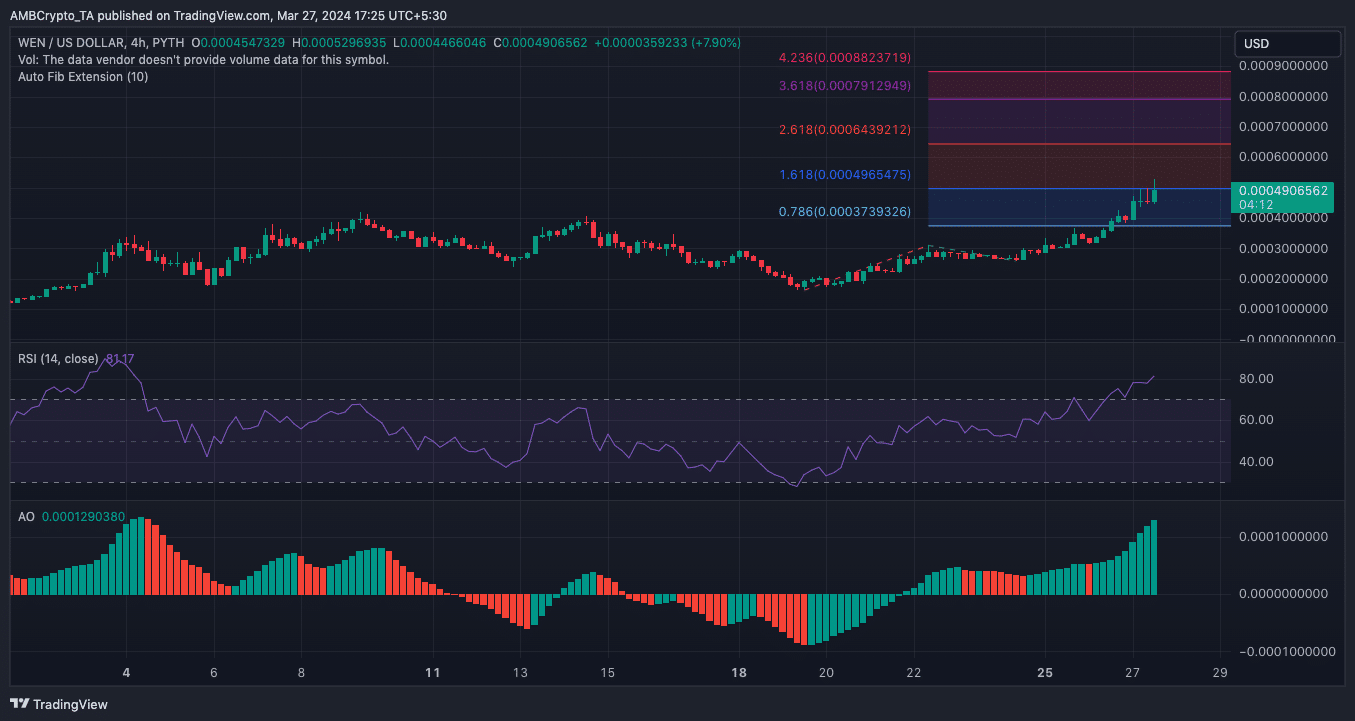Click date label 18 on time axis
Screen dimensions: 1355x721
pos(738,672)
